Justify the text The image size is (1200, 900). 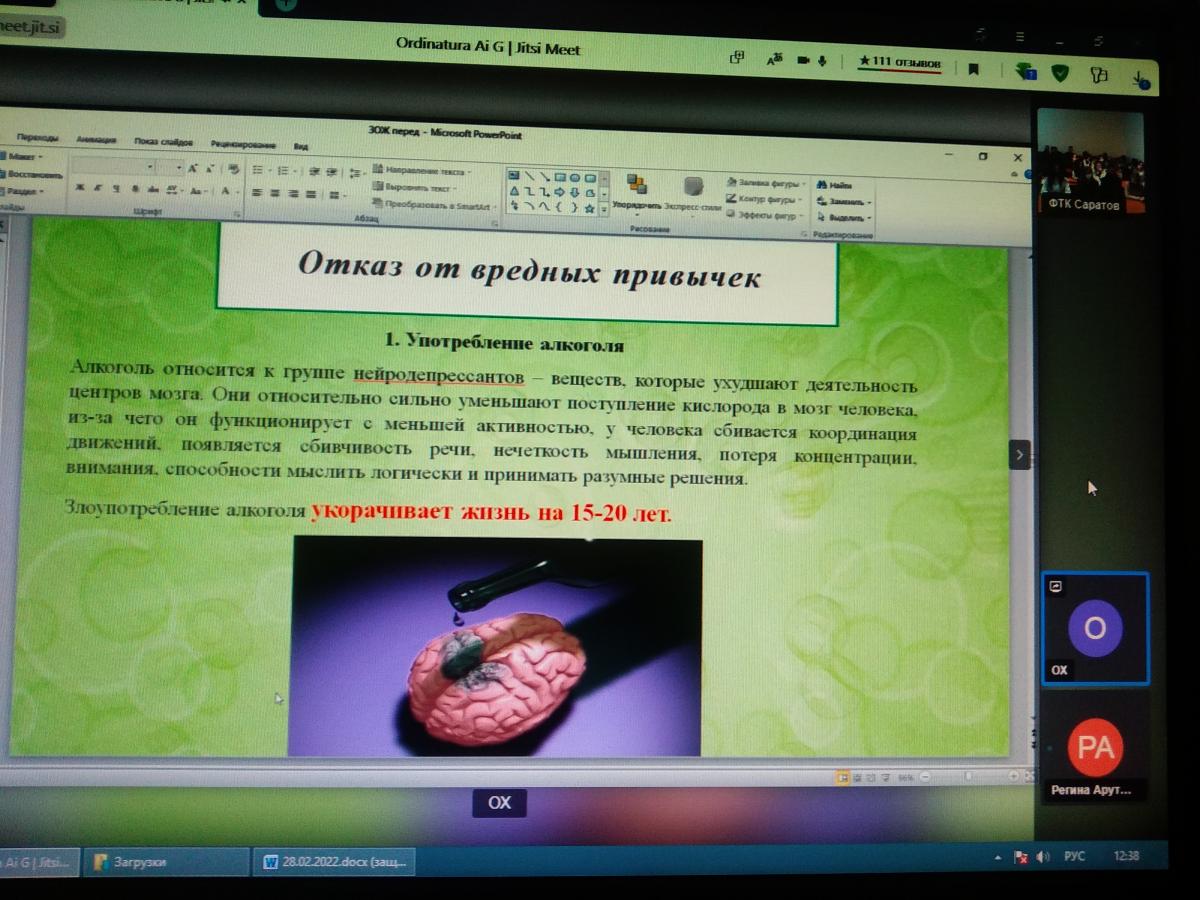311,195
